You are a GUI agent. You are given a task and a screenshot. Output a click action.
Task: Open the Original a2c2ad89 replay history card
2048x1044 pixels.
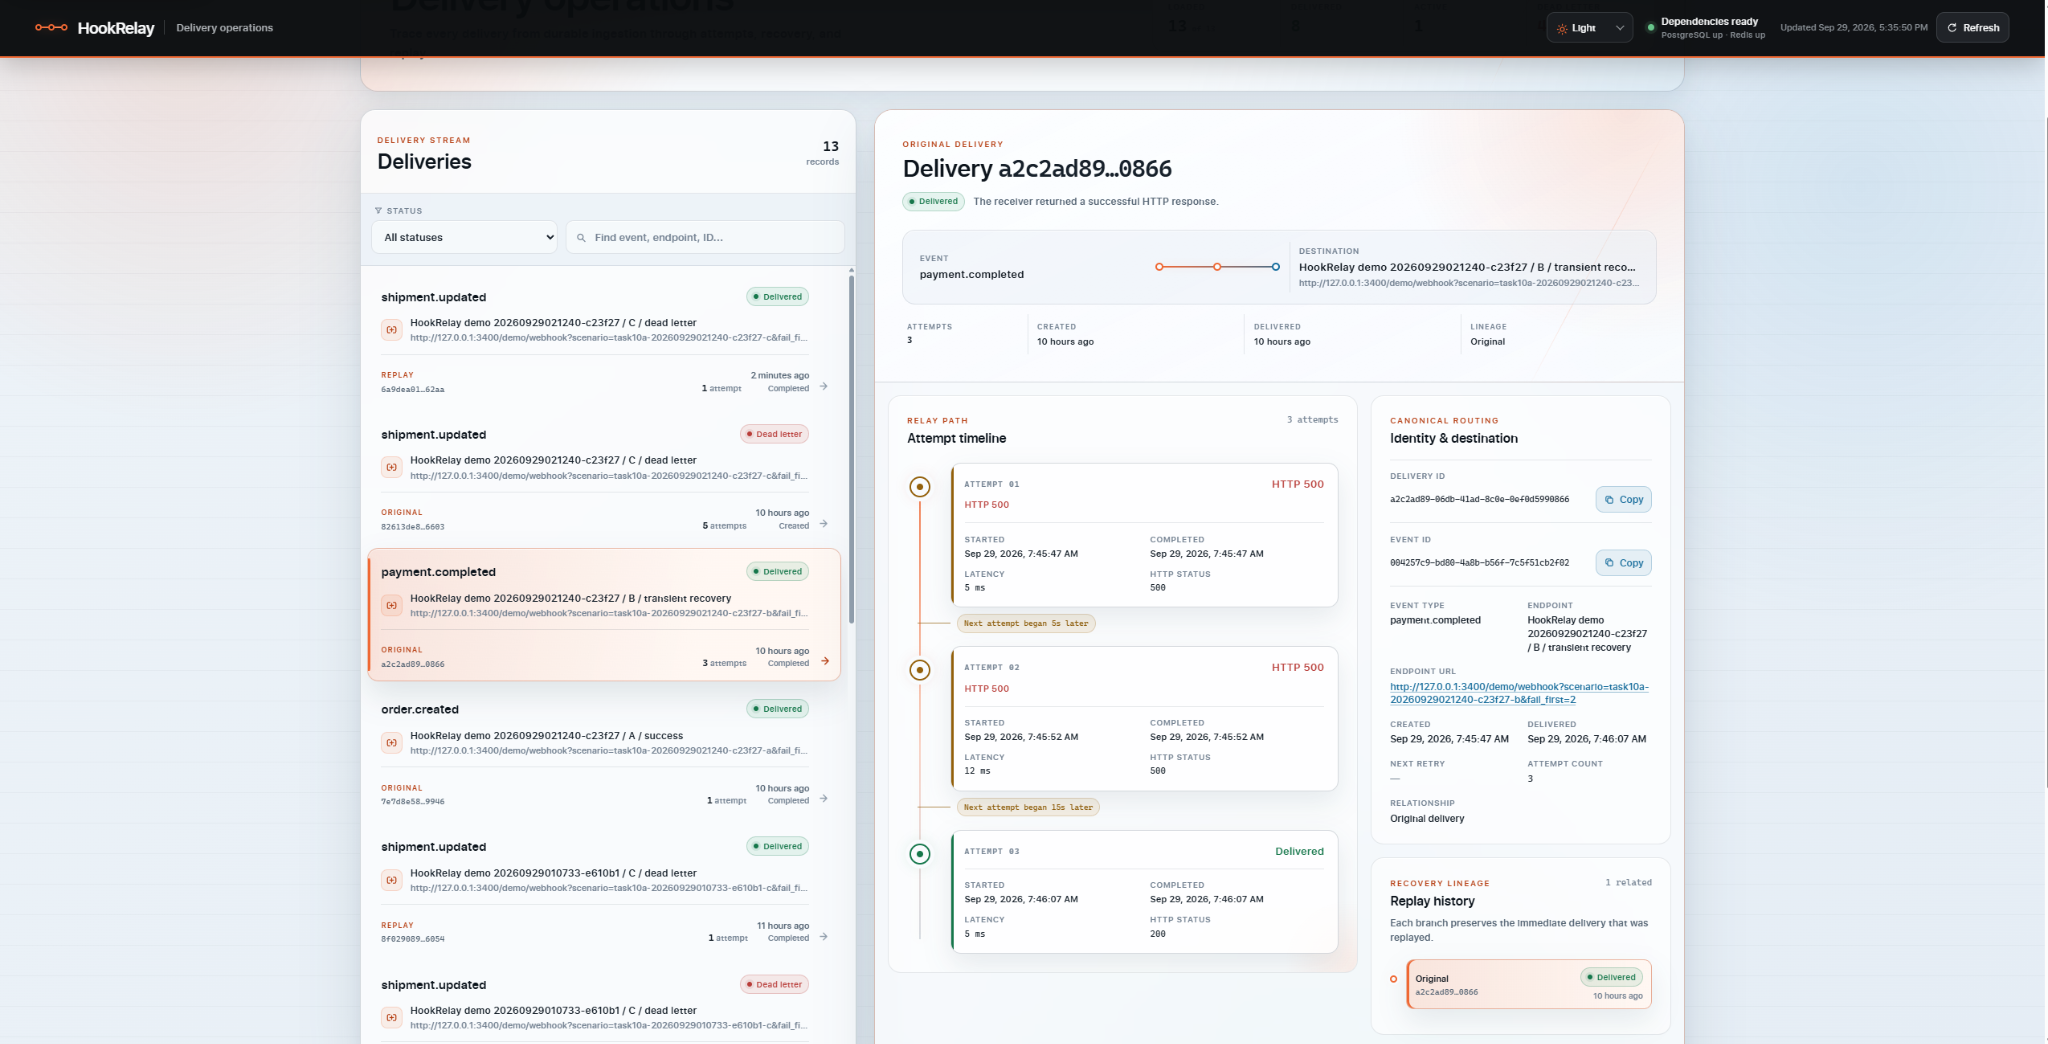pyautogui.click(x=1529, y=985)
